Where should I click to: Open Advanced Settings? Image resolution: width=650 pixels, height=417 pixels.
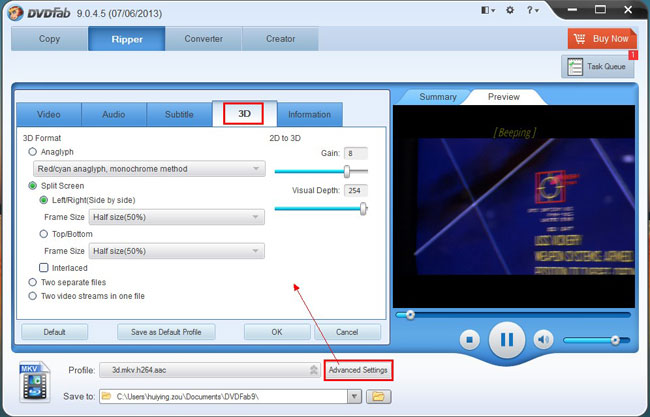pos(358,370)
